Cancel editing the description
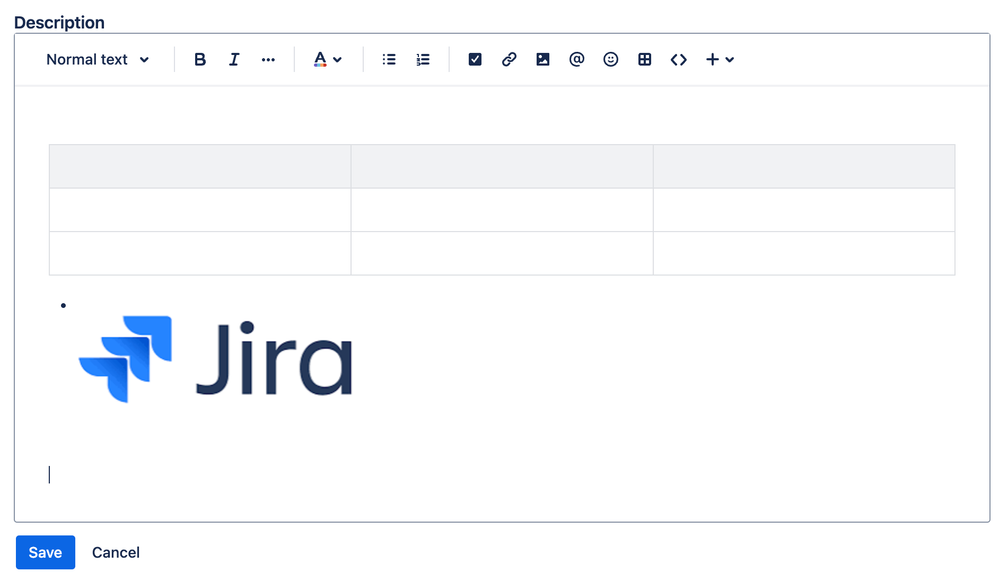Image resolution: width=999 pixels, height=583 pixels. point(115,552)
